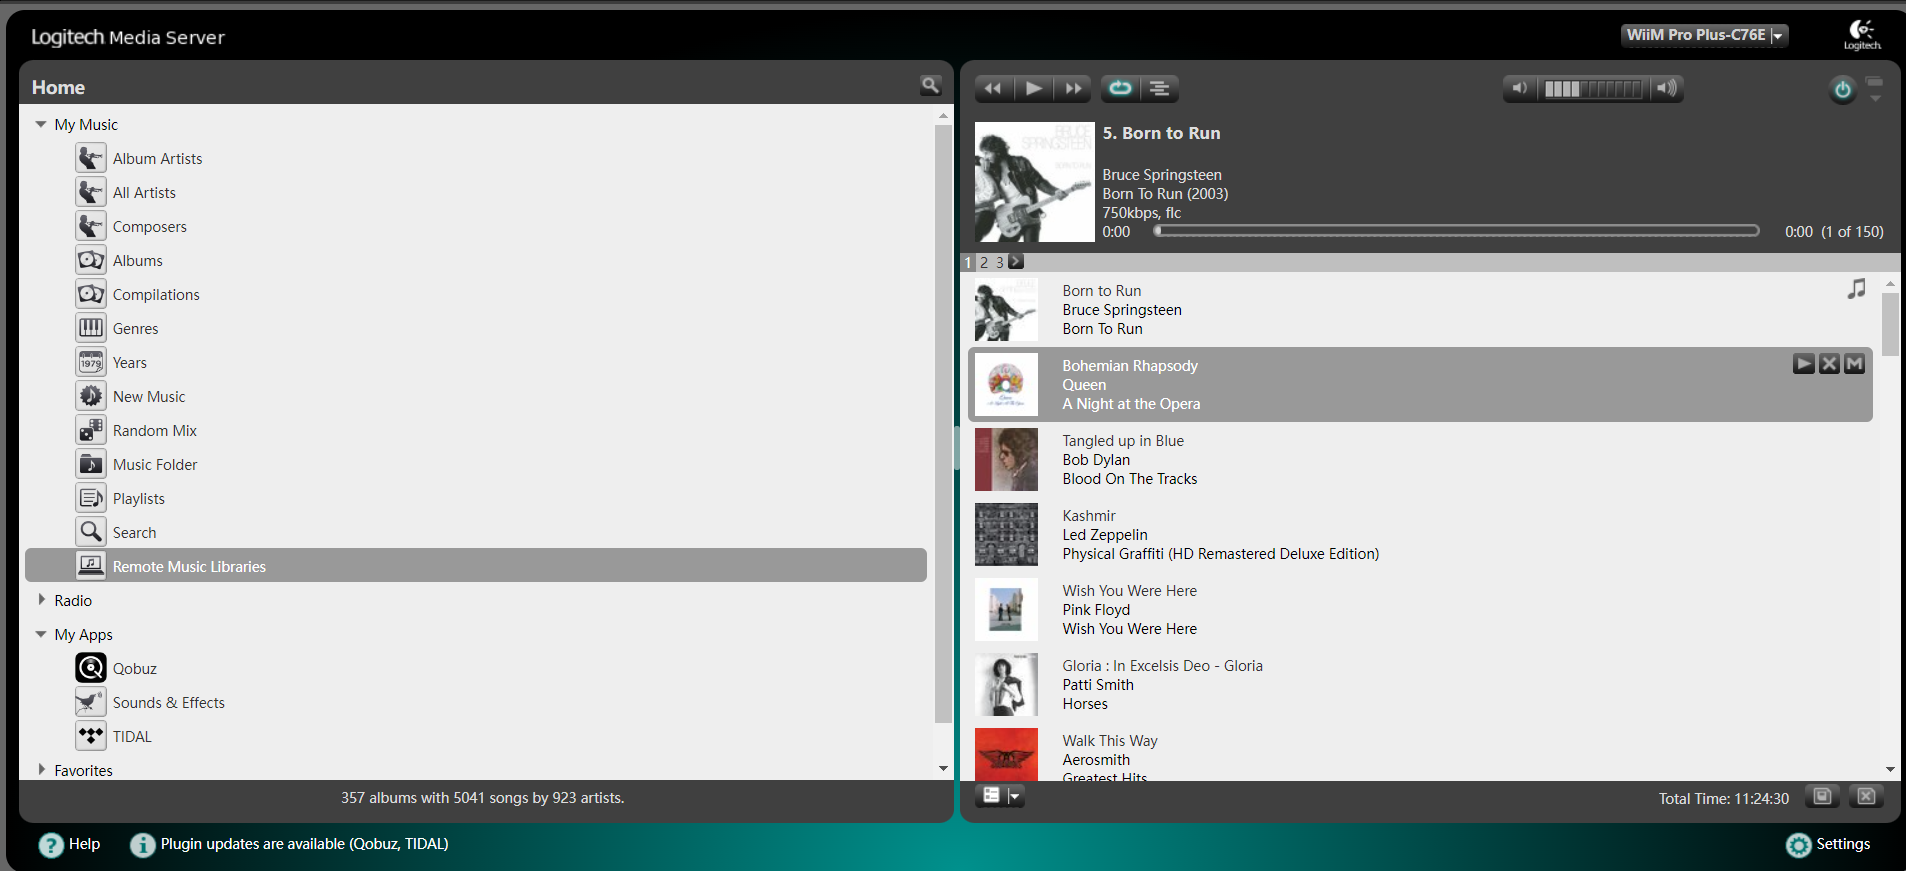This screenshot has height=871, width=1906.
Task: Open the Albums icon
Action: pyautogui.click(x=91, y=260)
